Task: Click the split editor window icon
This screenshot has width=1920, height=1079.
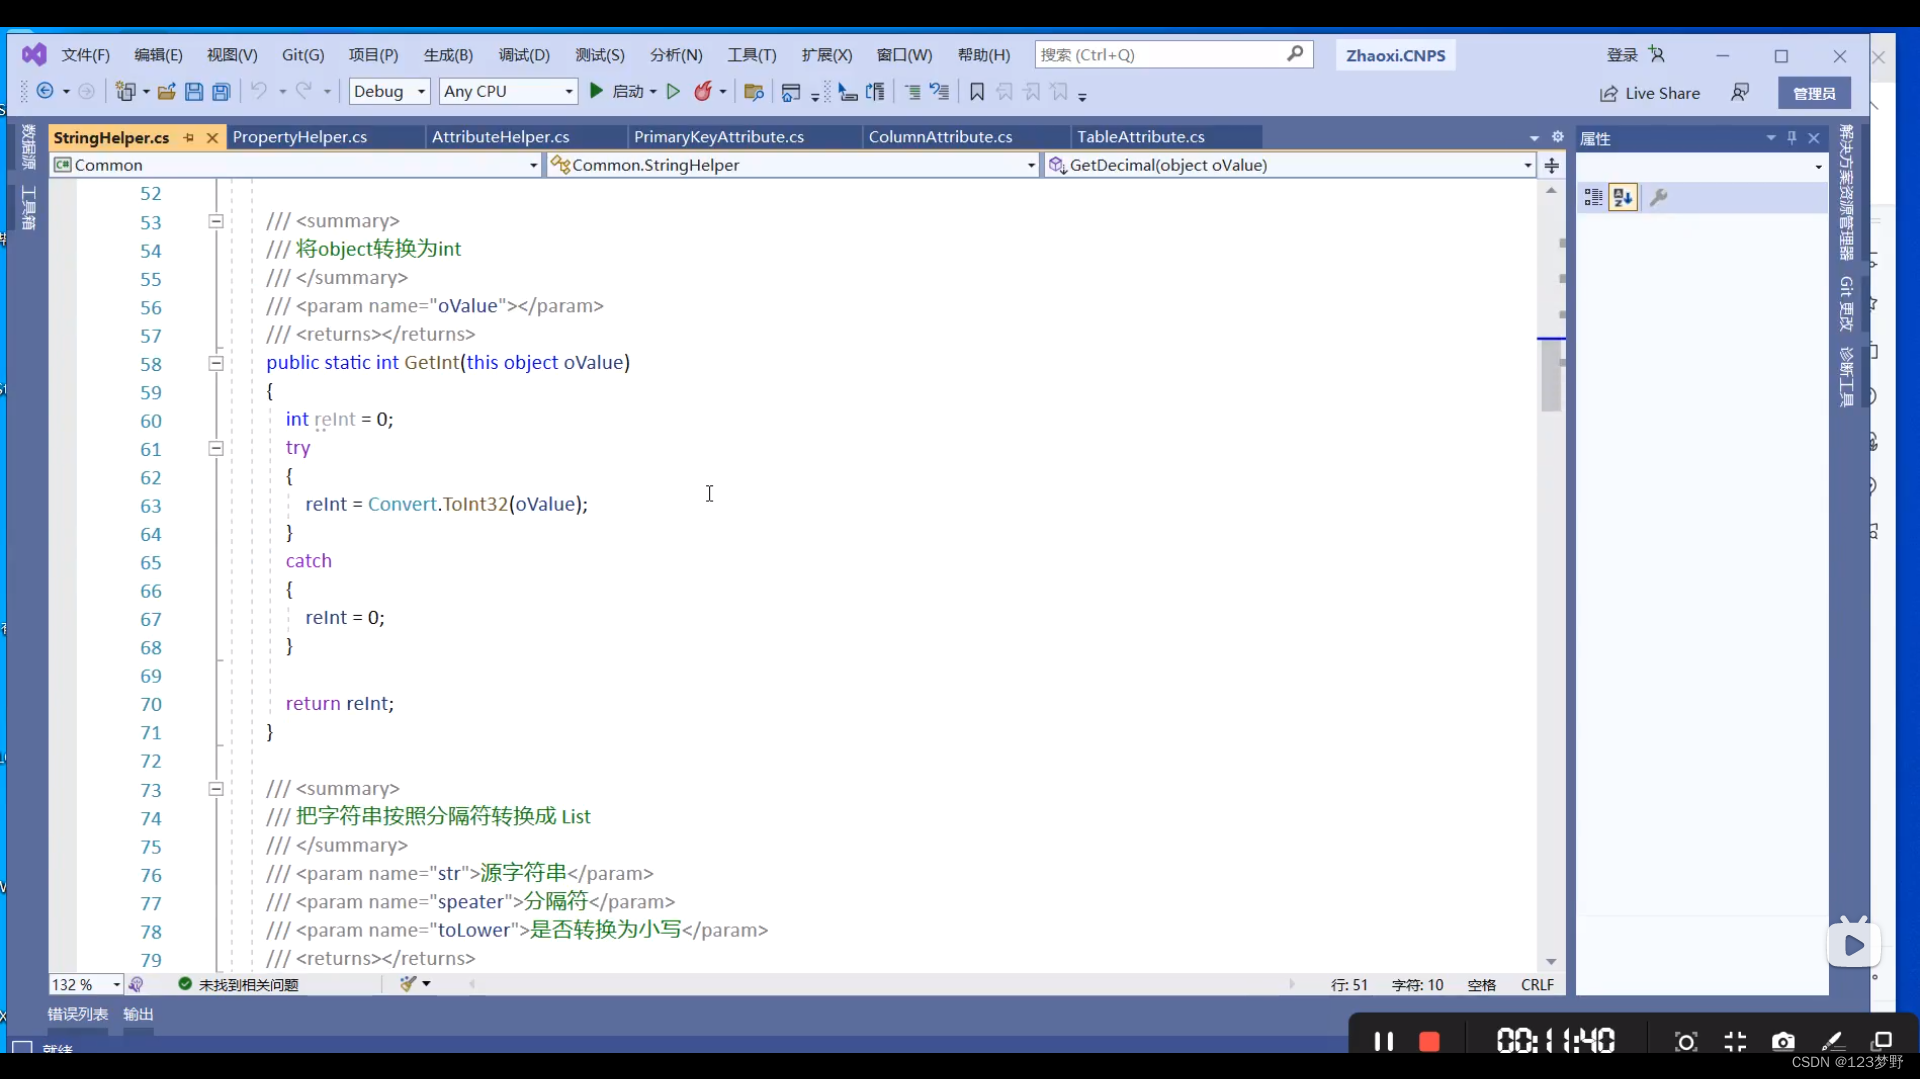Action: click(x=1552, y=165)
